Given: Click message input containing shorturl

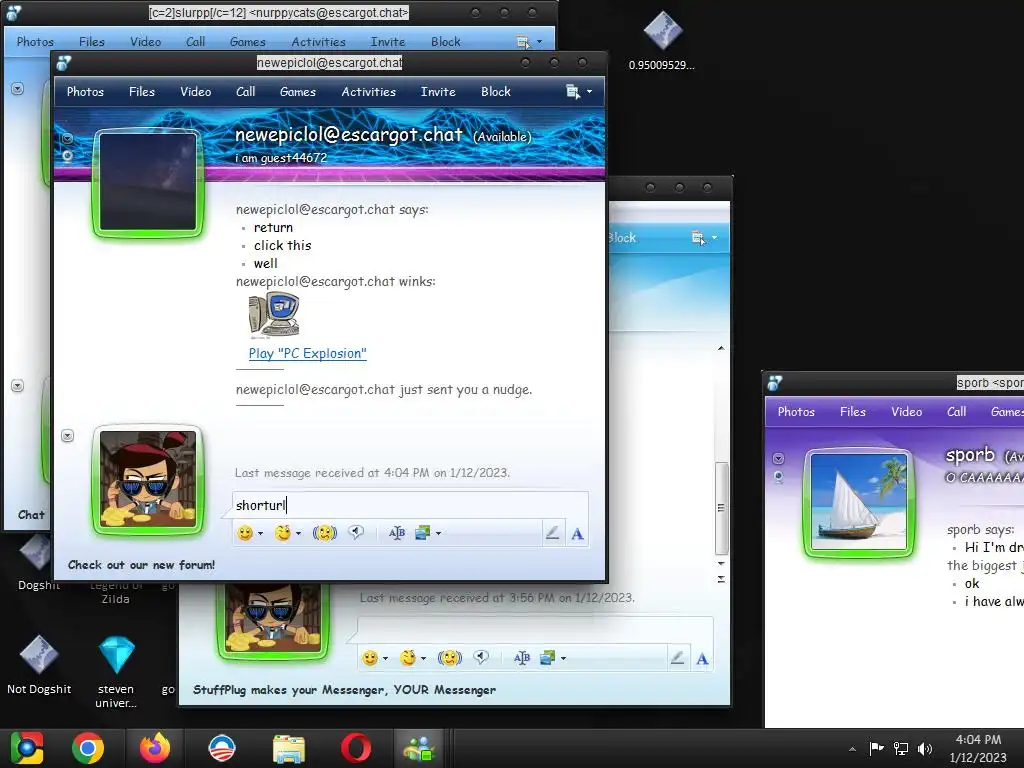Looking at the screenshot, I should (411, 505).
